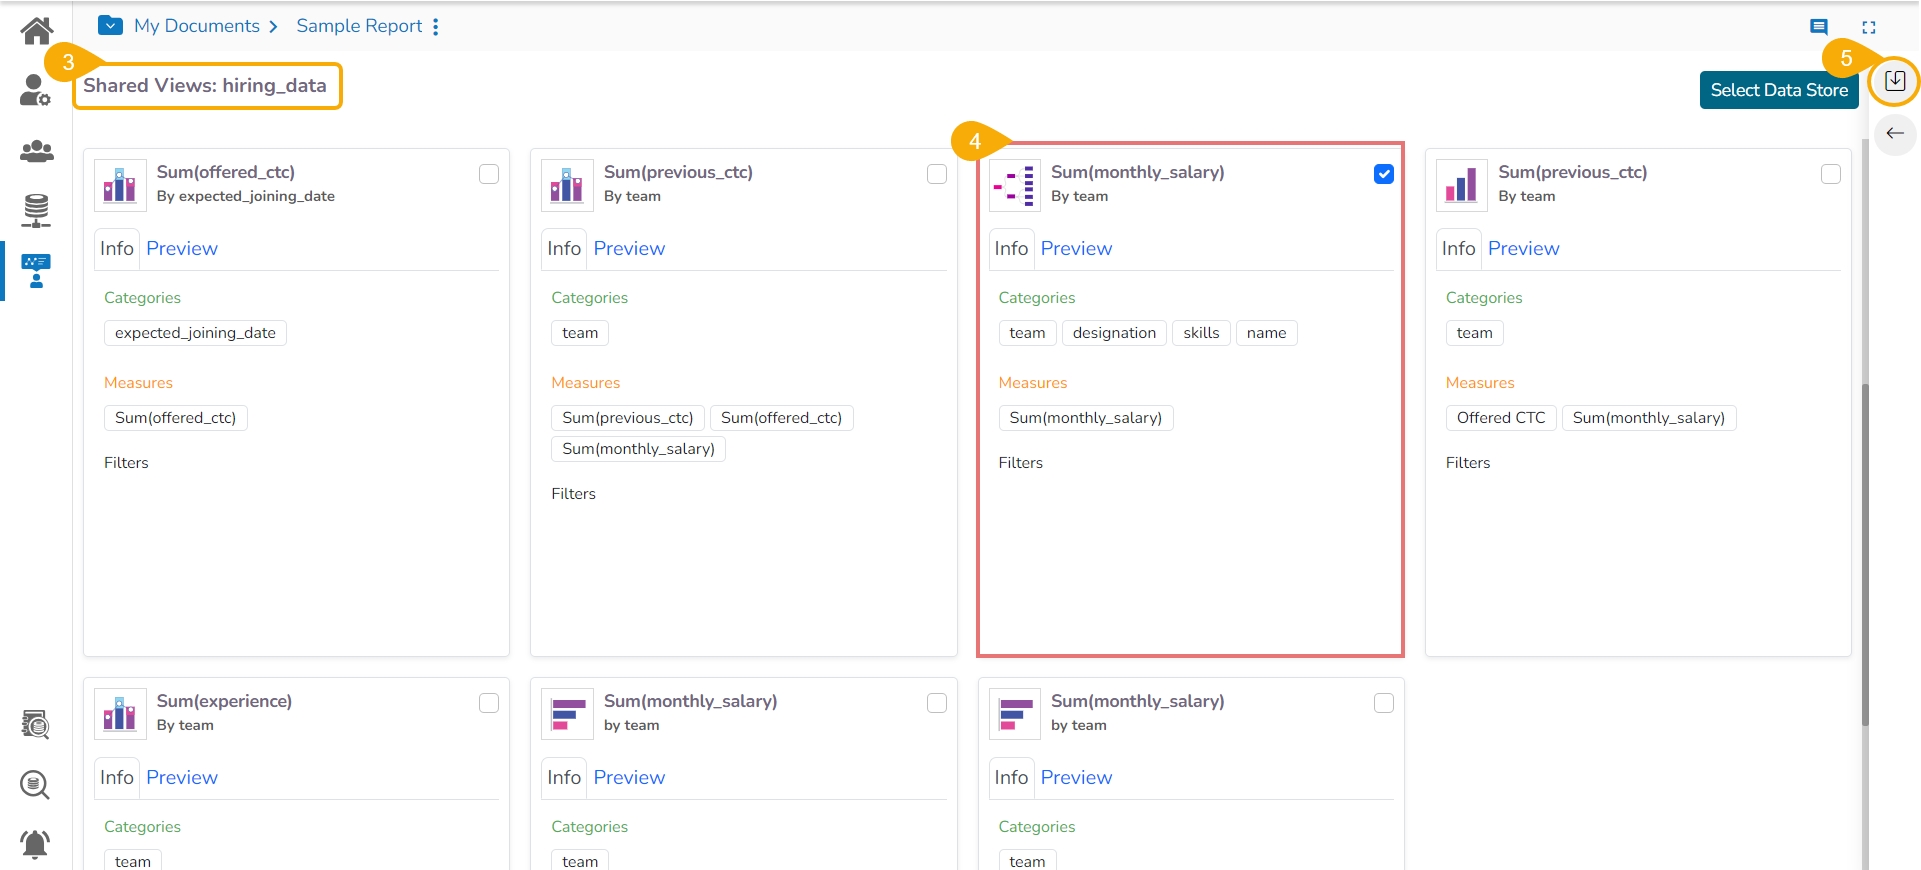Viewport: 1921px width, 870px height.
Task: Open the data store sidebar icon
Action: point(36,210)
